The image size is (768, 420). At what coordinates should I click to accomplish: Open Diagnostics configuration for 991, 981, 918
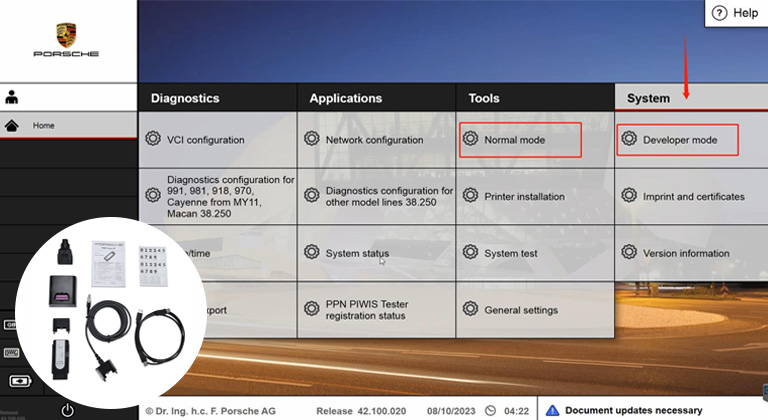pyautogui.click(x=230, y=195)
